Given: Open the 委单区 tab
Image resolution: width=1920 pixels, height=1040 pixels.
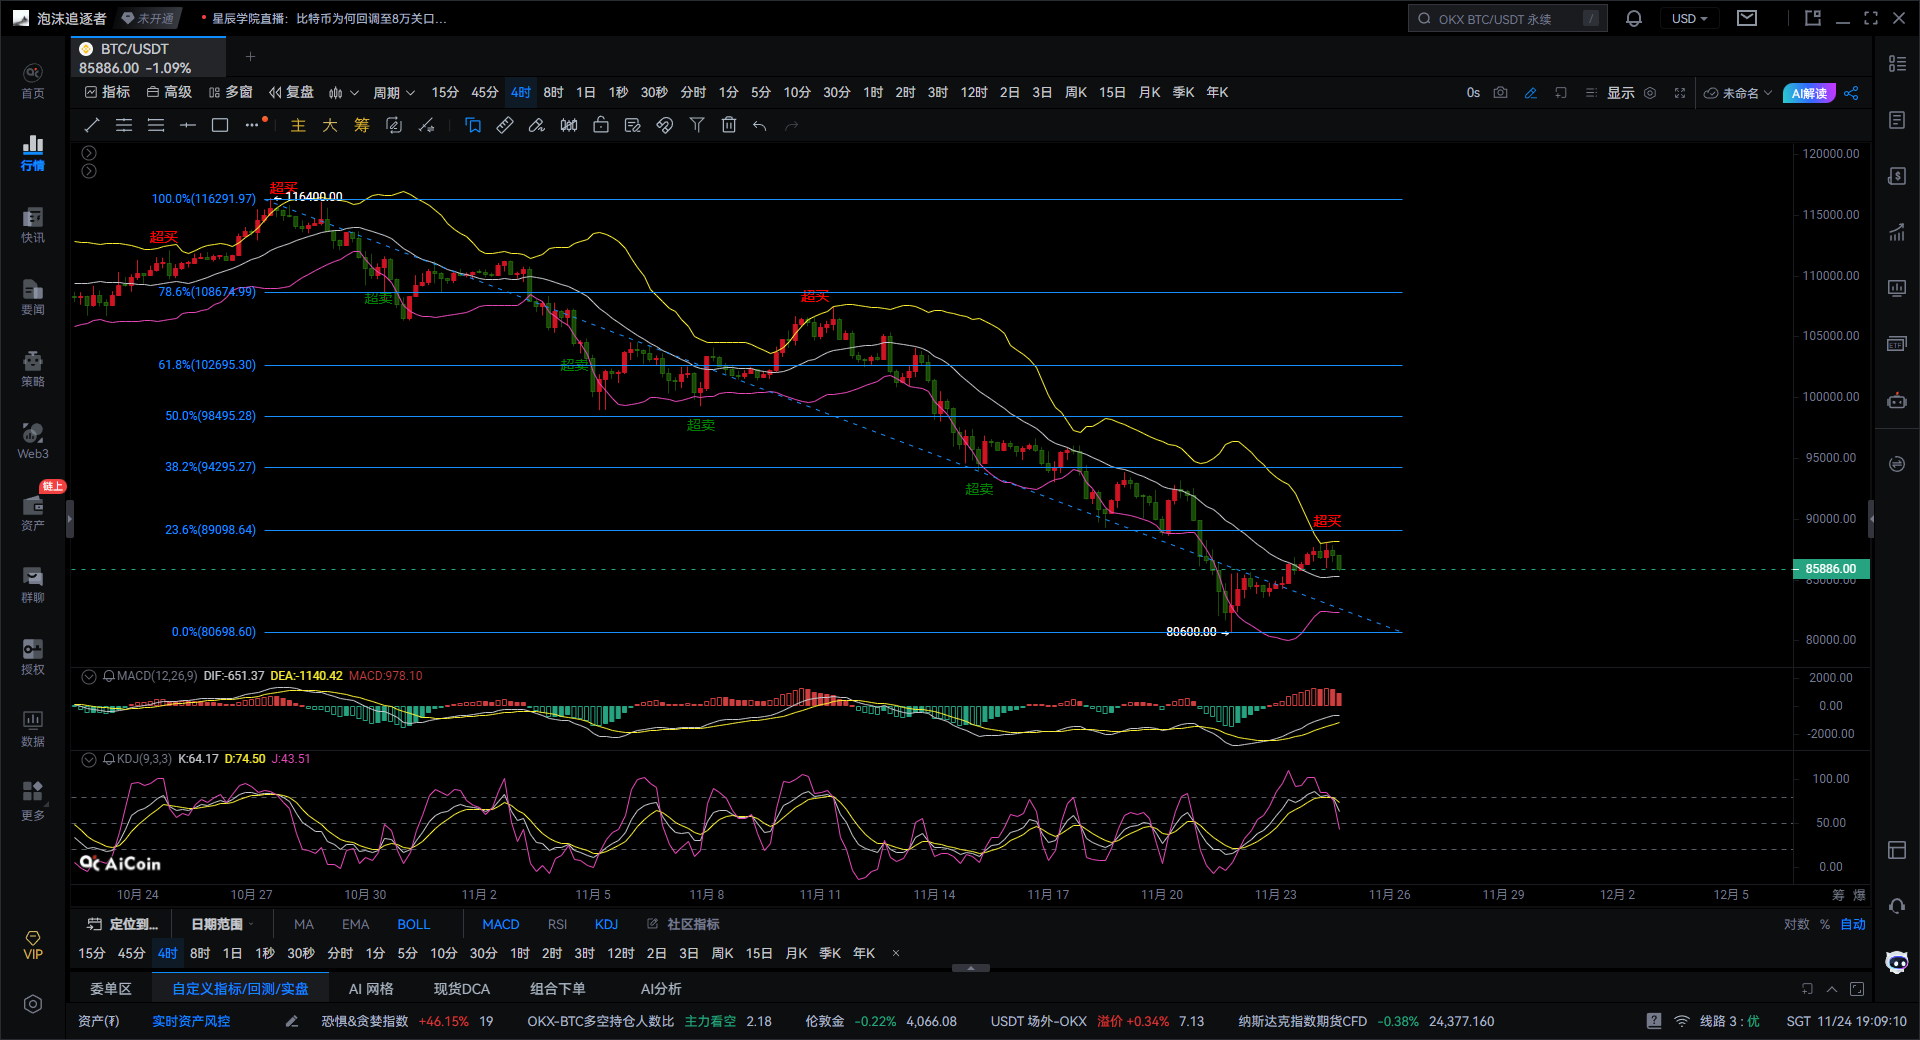Looking at the screenshot, I should (111, 989).
